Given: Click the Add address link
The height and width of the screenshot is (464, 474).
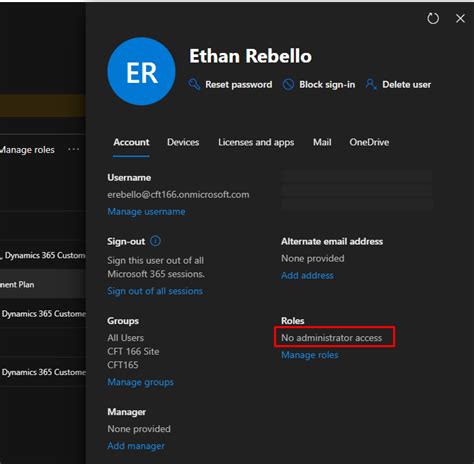Looking at the screenshot, I should pyautogui.click(x=307, y=276).
